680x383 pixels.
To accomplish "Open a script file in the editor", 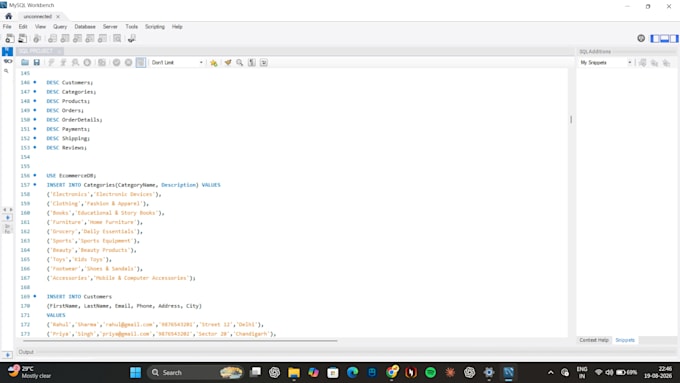I will coord(25,62).
